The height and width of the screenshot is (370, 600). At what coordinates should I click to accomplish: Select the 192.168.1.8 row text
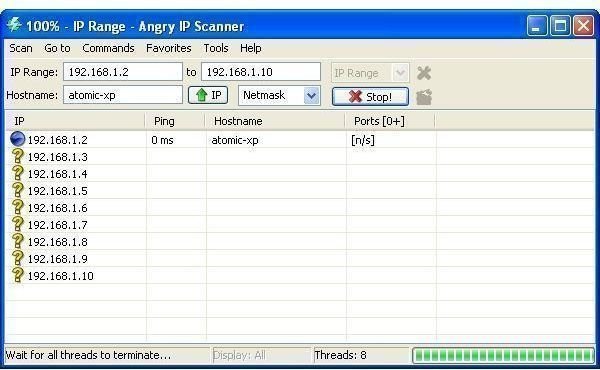click(57, 242)
